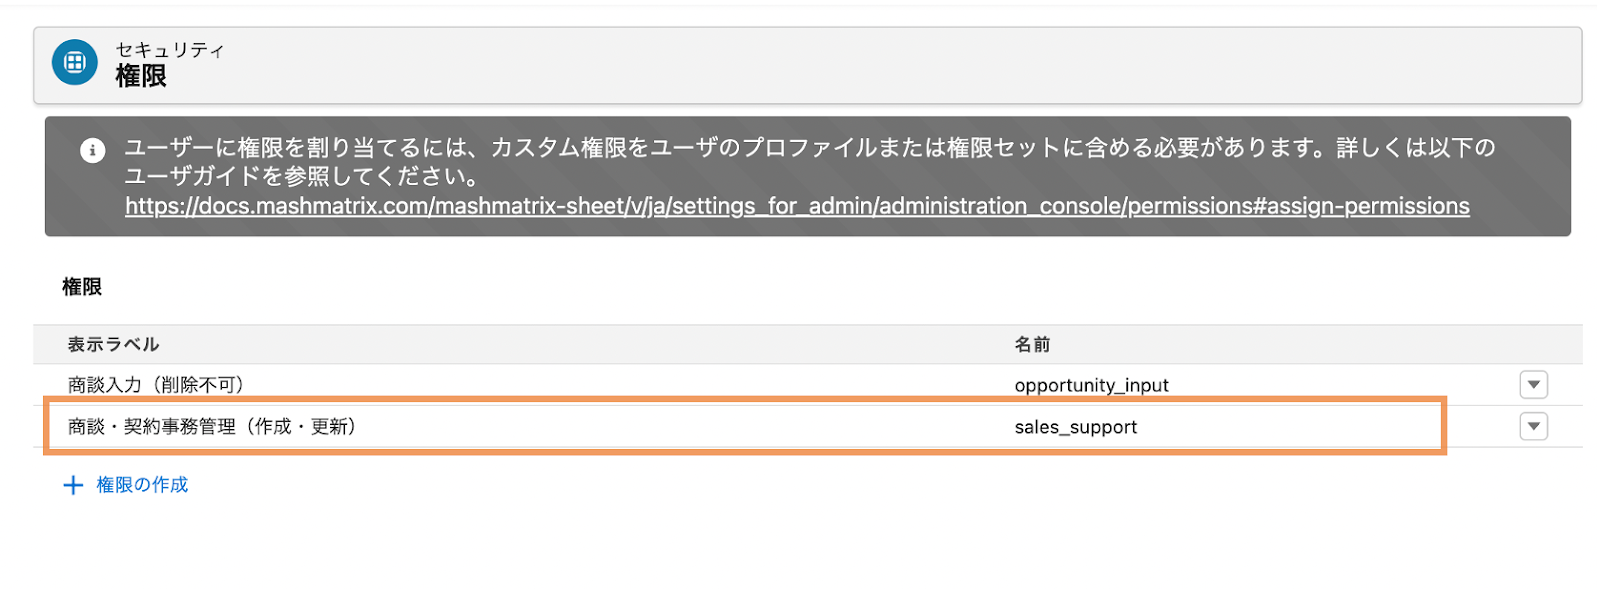The height and width of the screenshot is (589, 1600).
Task: Click the header card containing セキュリティ 権限
Action: (x=808, y=65)
